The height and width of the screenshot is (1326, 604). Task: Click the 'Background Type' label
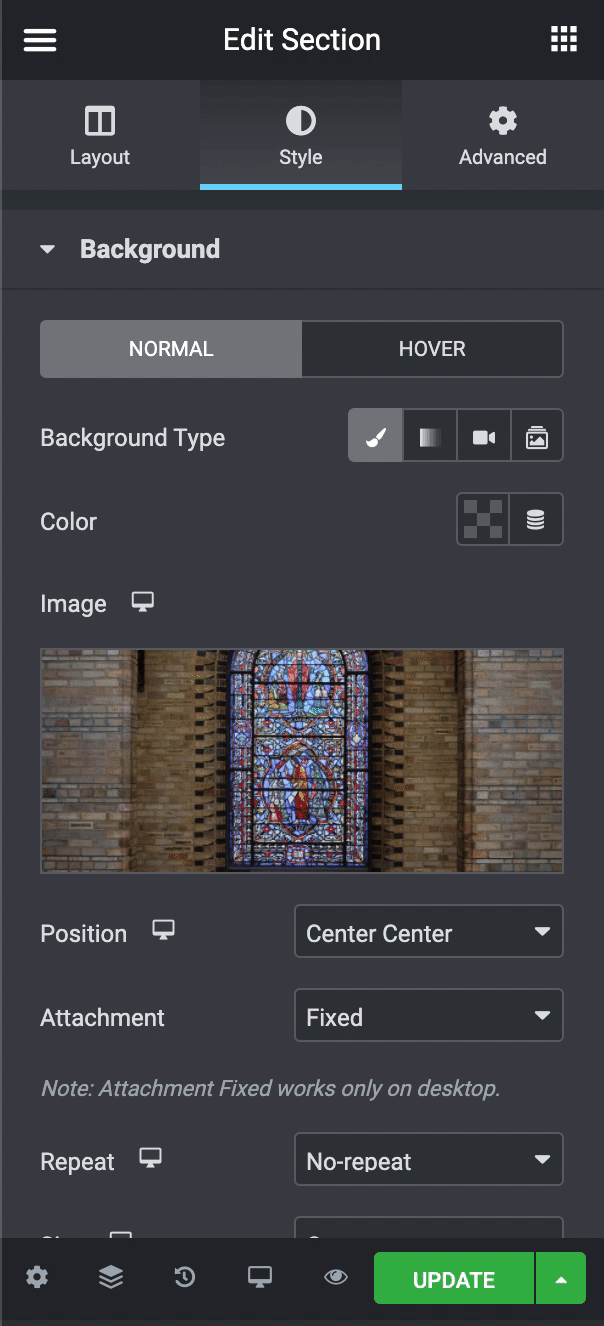(x=132, y=437)
